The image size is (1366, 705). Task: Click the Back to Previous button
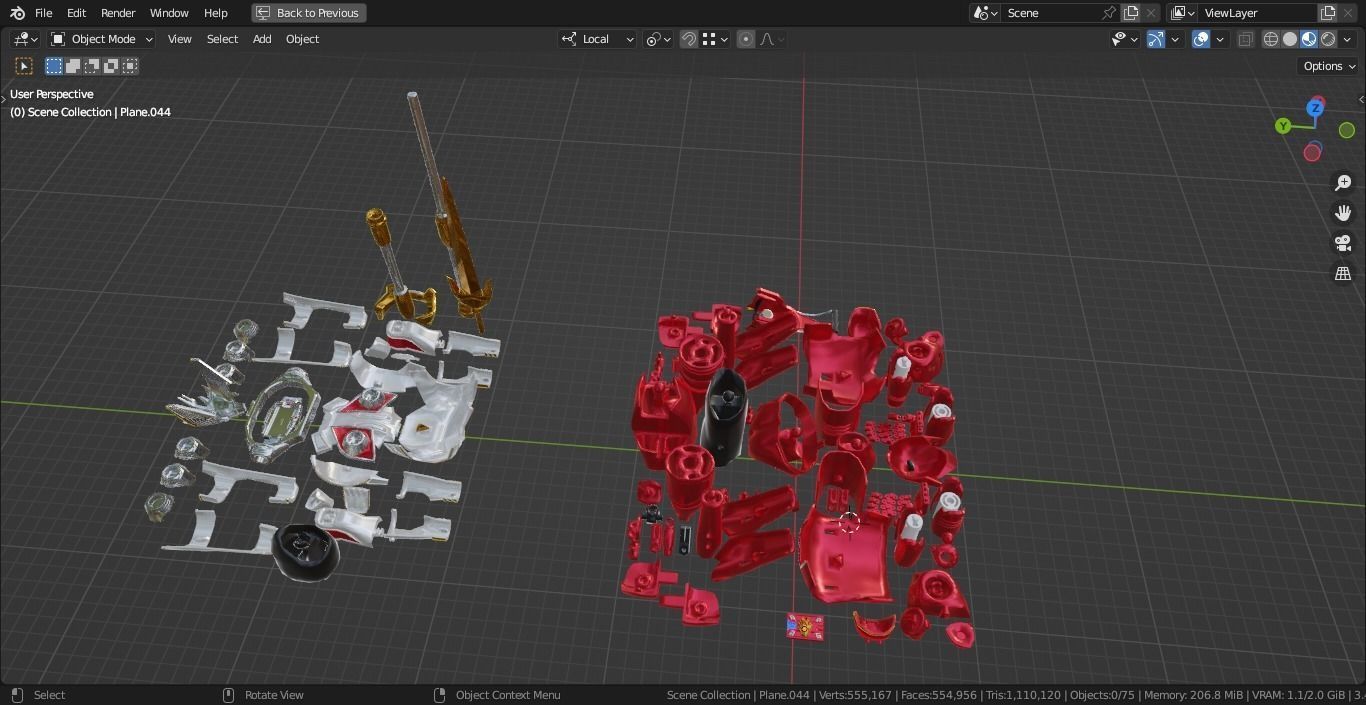coord(308,13)
